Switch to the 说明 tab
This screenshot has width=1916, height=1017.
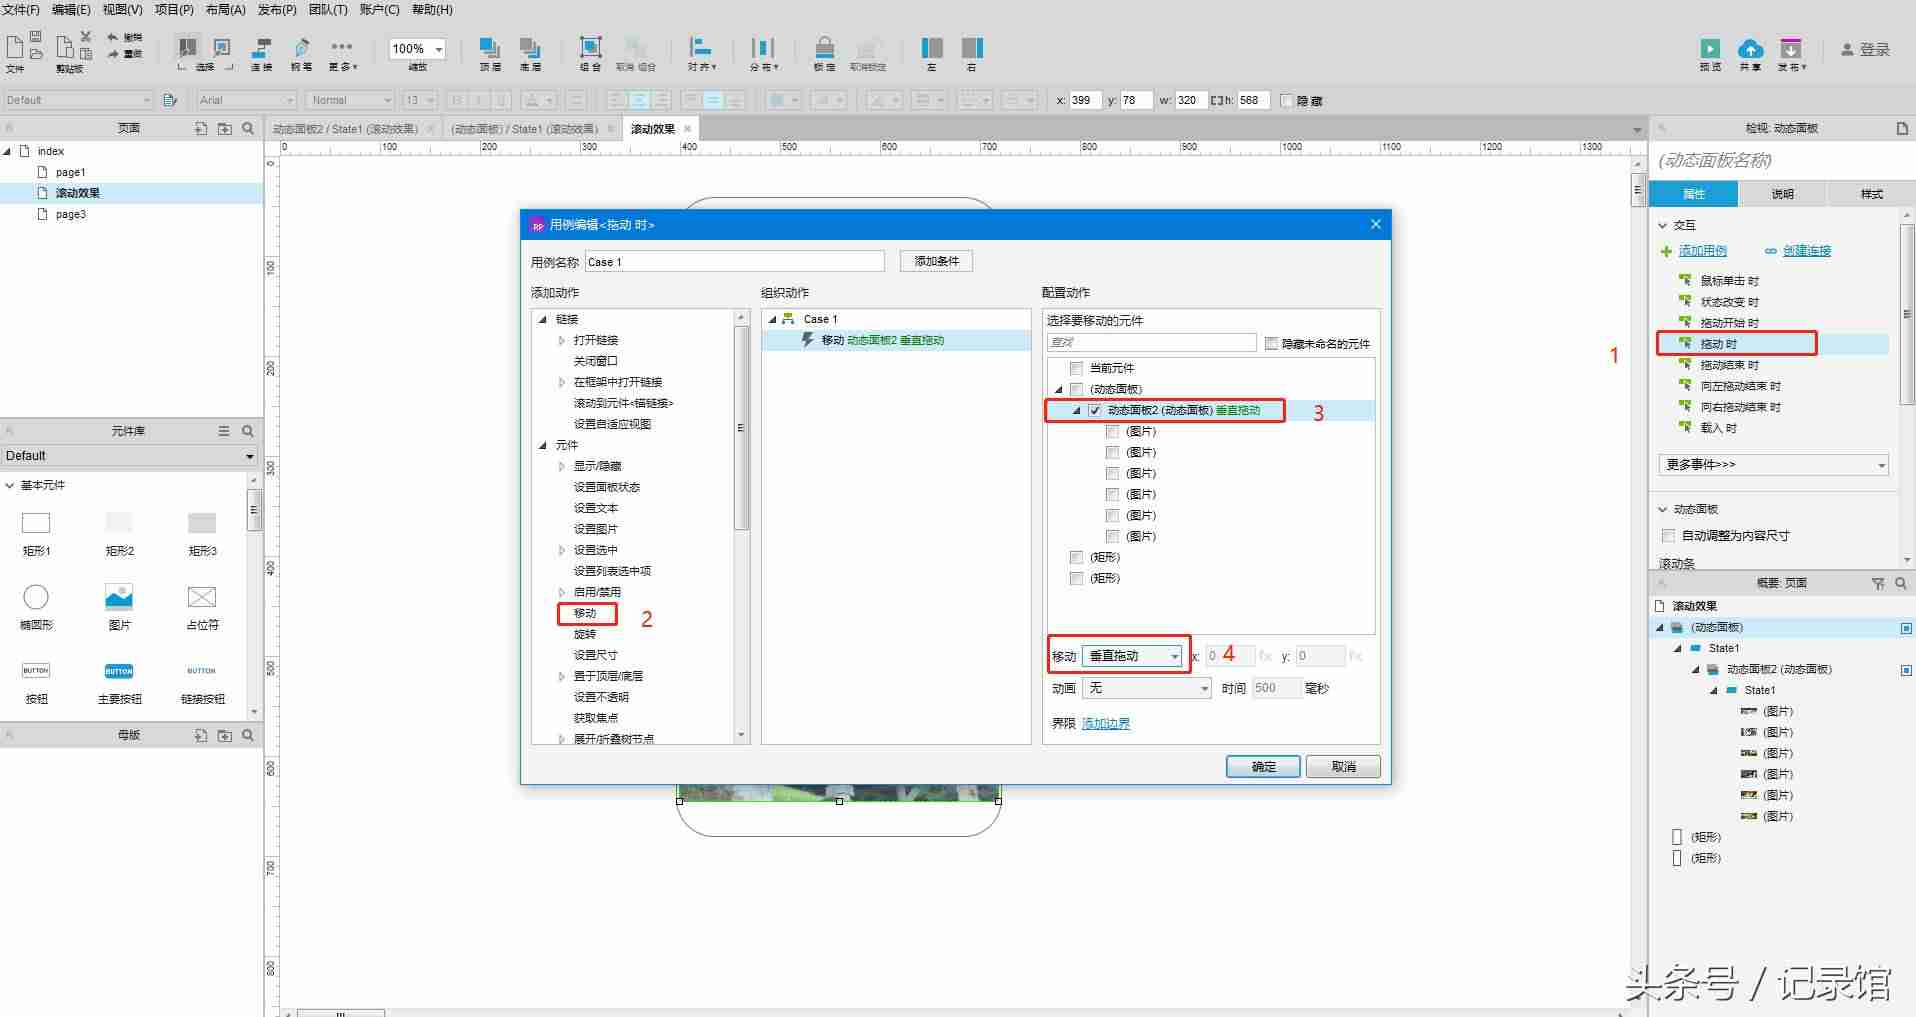point(1782,194)
